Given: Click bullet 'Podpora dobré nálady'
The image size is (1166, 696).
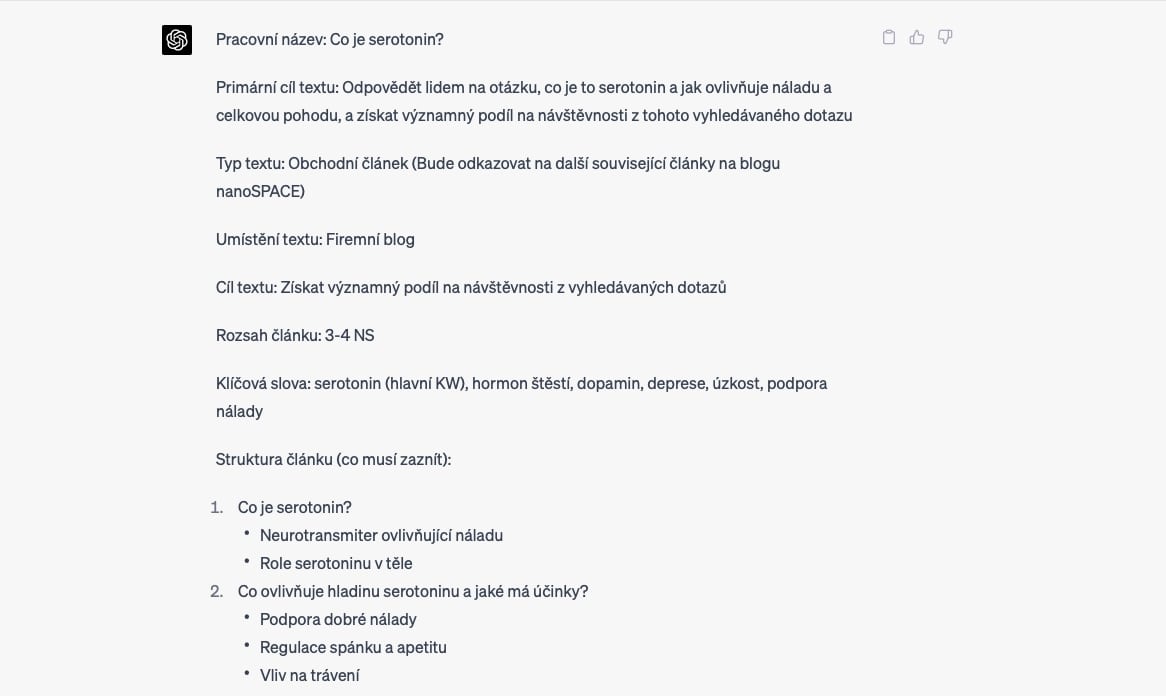Looking at the screenshot, I should point(338,620).
